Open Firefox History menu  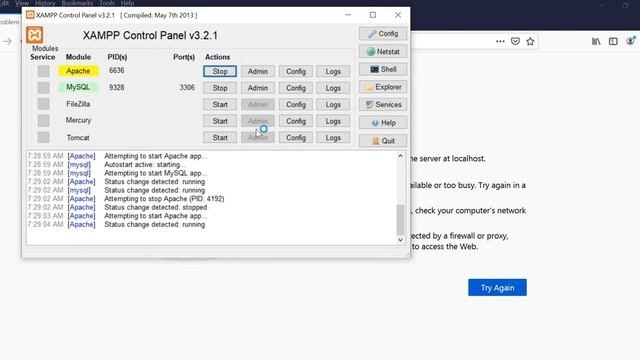[45, 3]
